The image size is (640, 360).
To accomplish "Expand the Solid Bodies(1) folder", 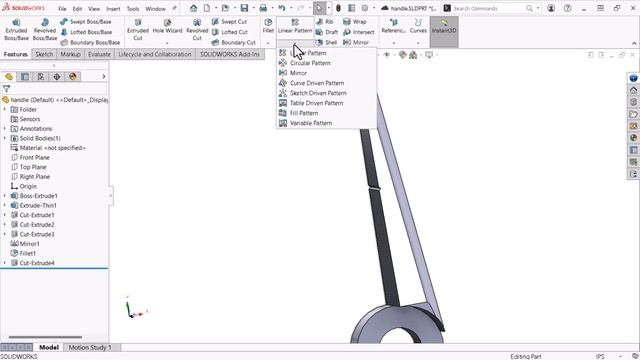I will (5, 138).
